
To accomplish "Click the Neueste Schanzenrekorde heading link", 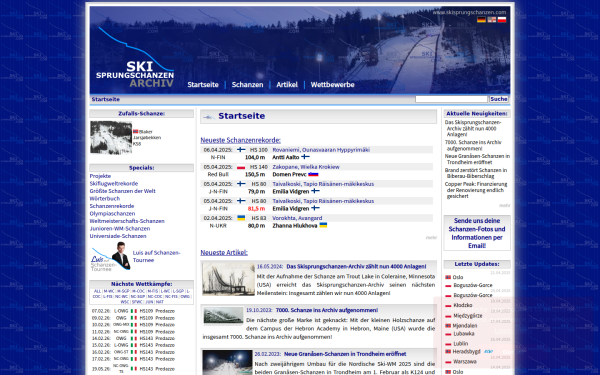I will pos(240,140).
